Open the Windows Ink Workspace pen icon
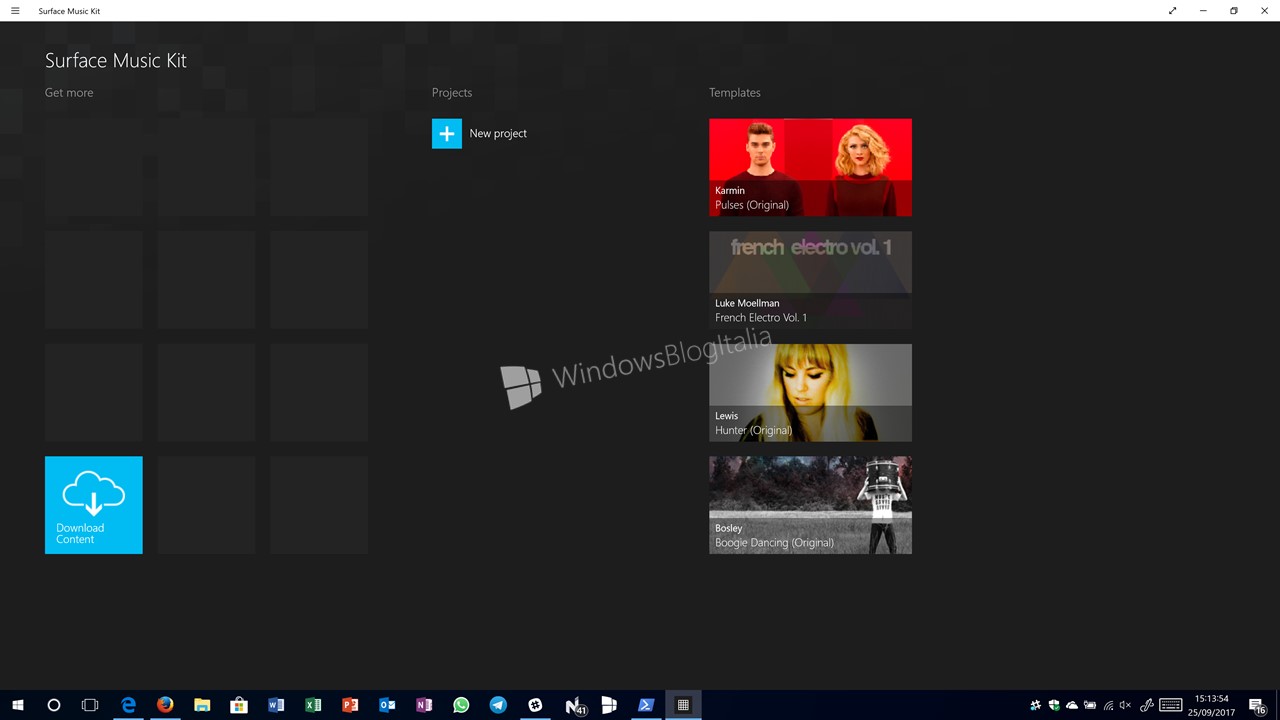Image resolution: width=1280 pixels, height=720 pixels. click(1147, 705)
